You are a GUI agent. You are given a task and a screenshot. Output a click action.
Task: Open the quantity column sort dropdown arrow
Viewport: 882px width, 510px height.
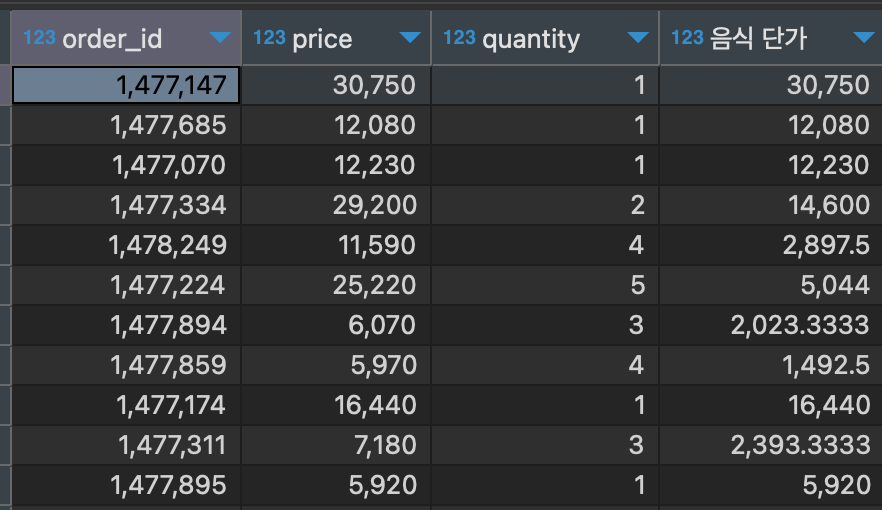point(638,38)
